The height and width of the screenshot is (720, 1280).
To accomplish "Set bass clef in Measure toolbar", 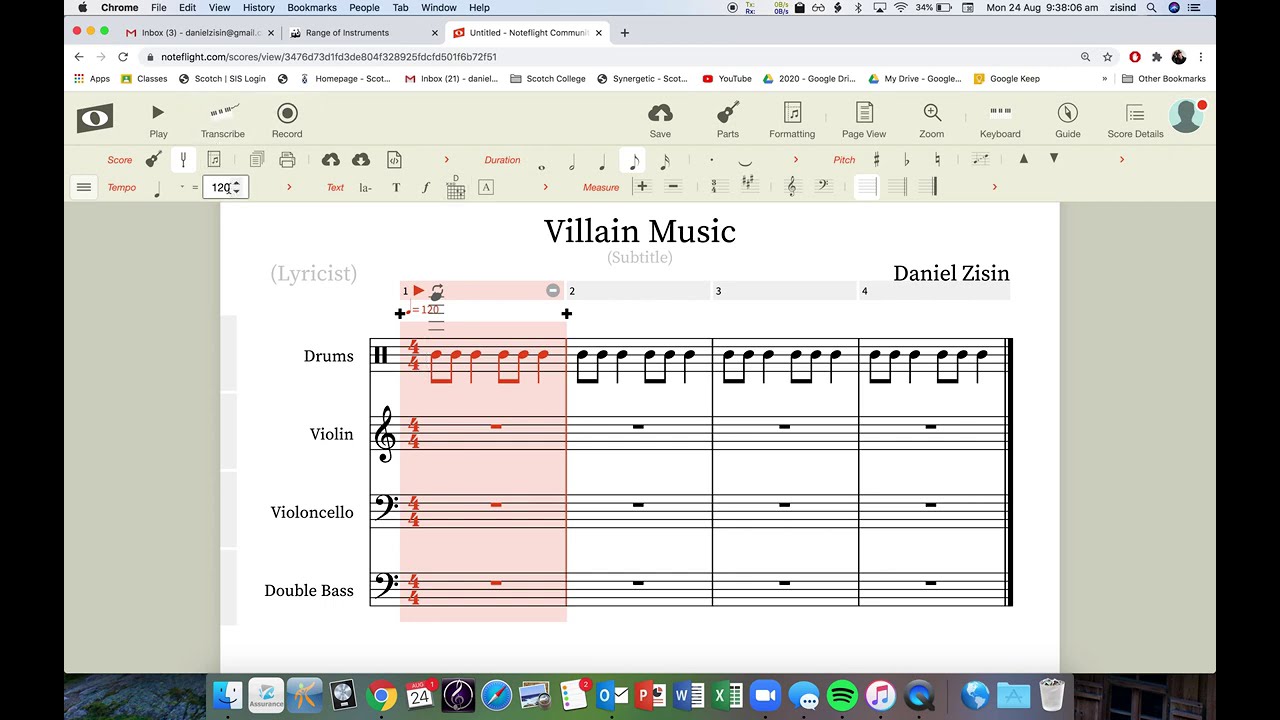I will [823, 186].
